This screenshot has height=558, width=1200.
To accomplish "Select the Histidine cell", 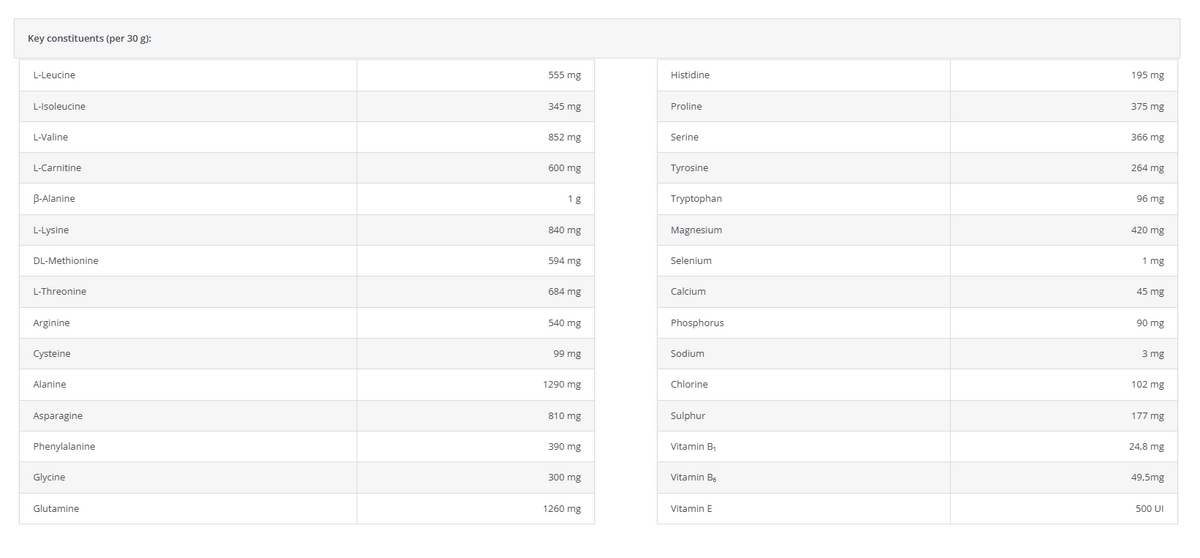I will point(803,75).
